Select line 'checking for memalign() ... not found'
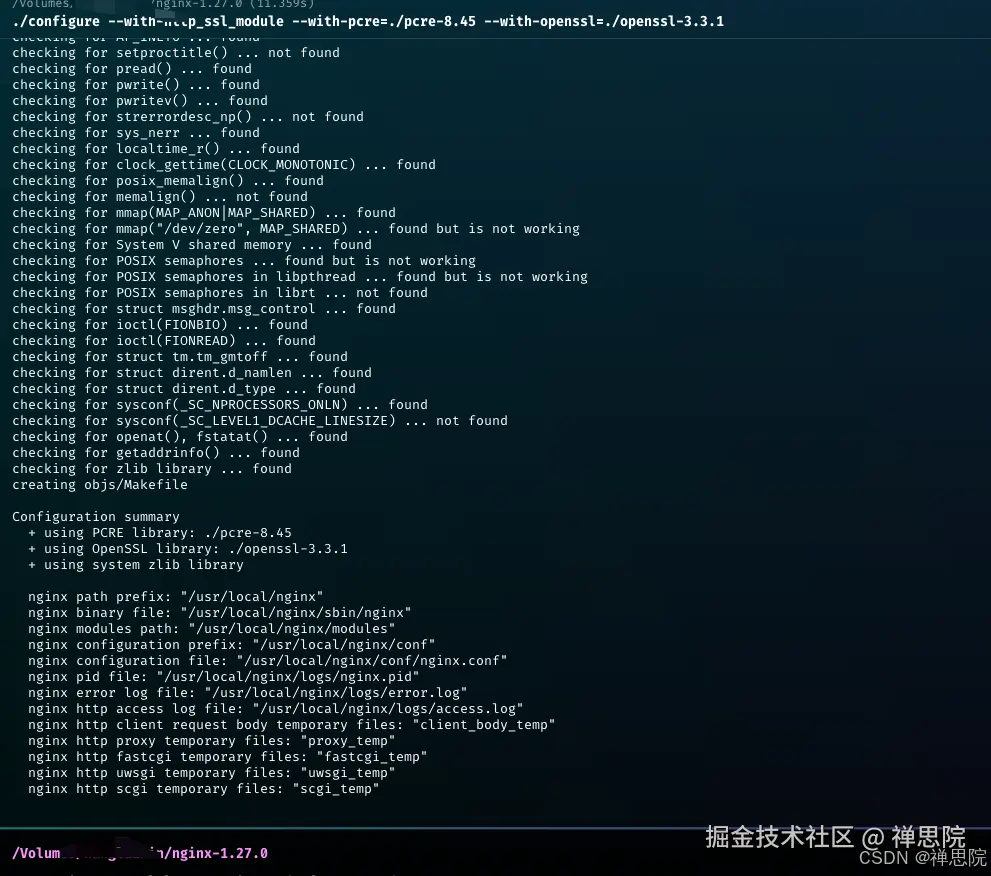 pos(160,197)
